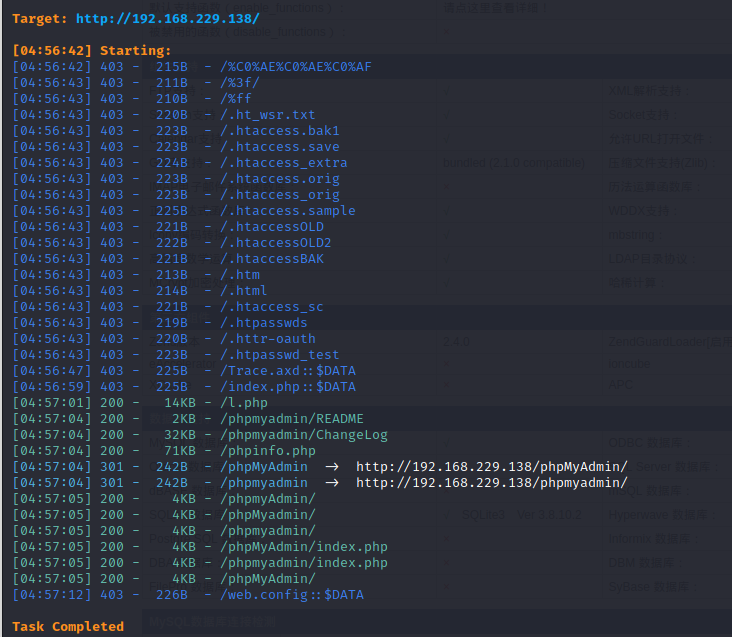
Task: Click the /.htpasswd_test entry
Action: pos(280,355)
